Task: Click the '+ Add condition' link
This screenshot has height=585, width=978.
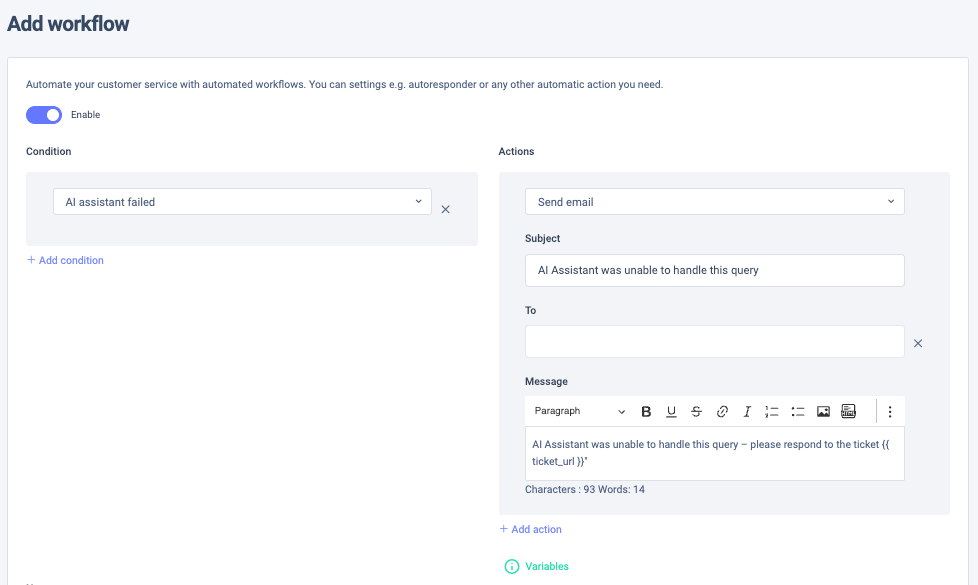Action: click(x=65, y=260)
